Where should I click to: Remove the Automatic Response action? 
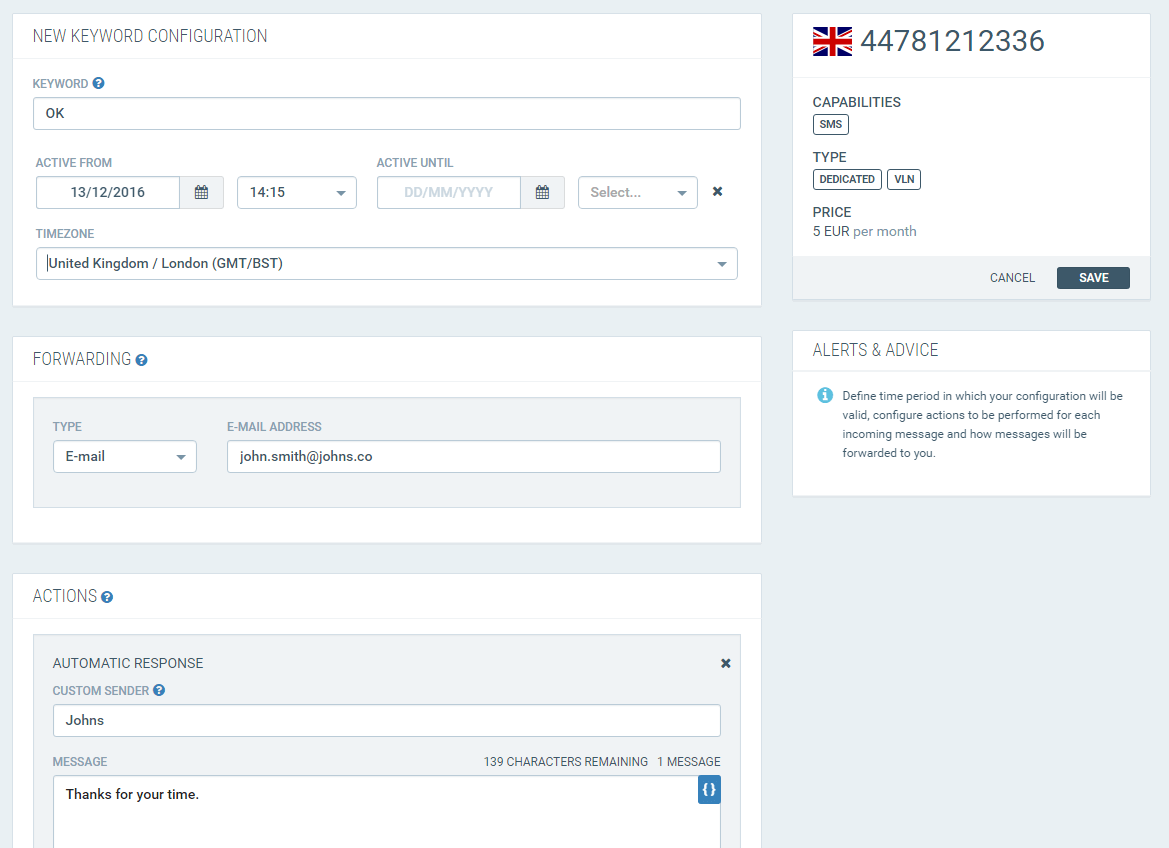click(x=725, y=663)
